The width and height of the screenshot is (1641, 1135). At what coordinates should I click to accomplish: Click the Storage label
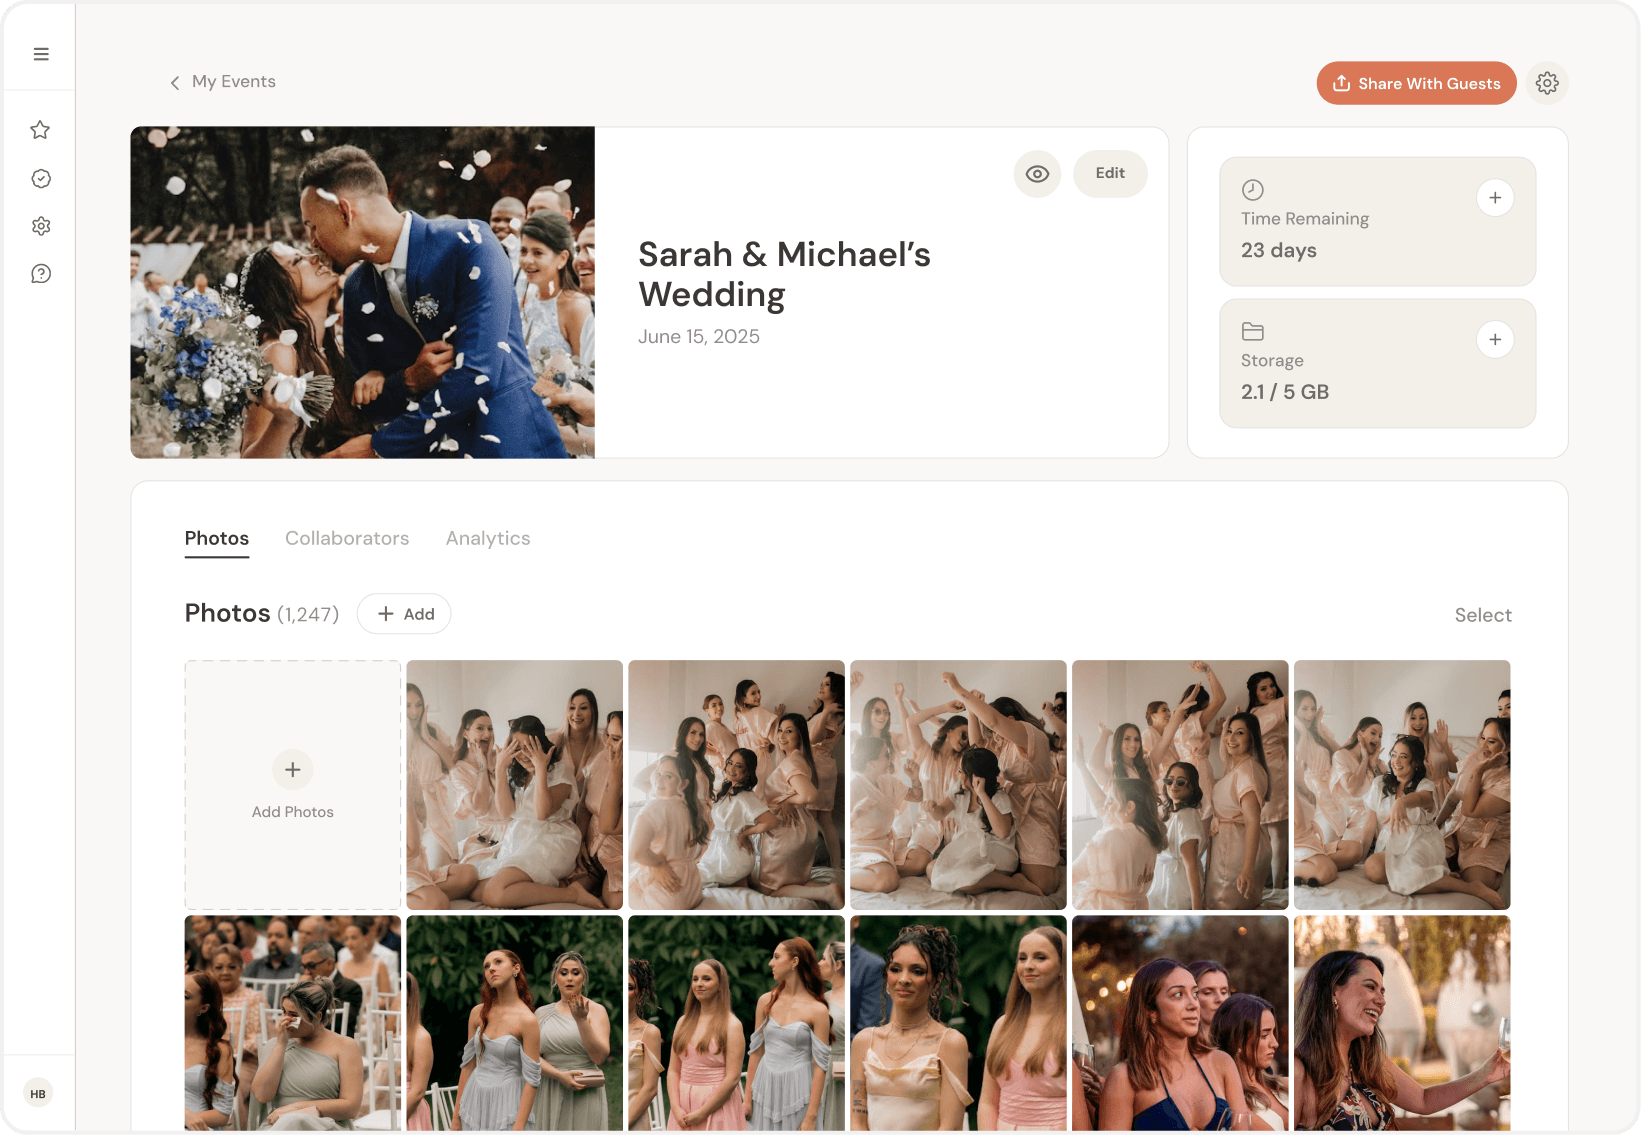point(1272,361)
